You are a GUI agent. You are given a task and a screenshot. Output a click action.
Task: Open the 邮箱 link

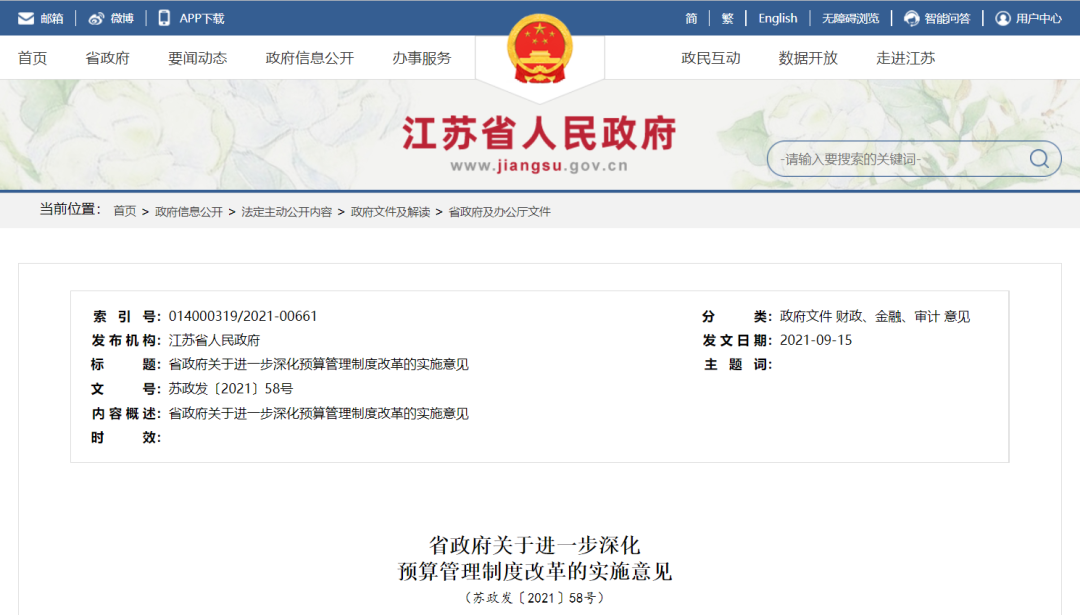point(52,19)
